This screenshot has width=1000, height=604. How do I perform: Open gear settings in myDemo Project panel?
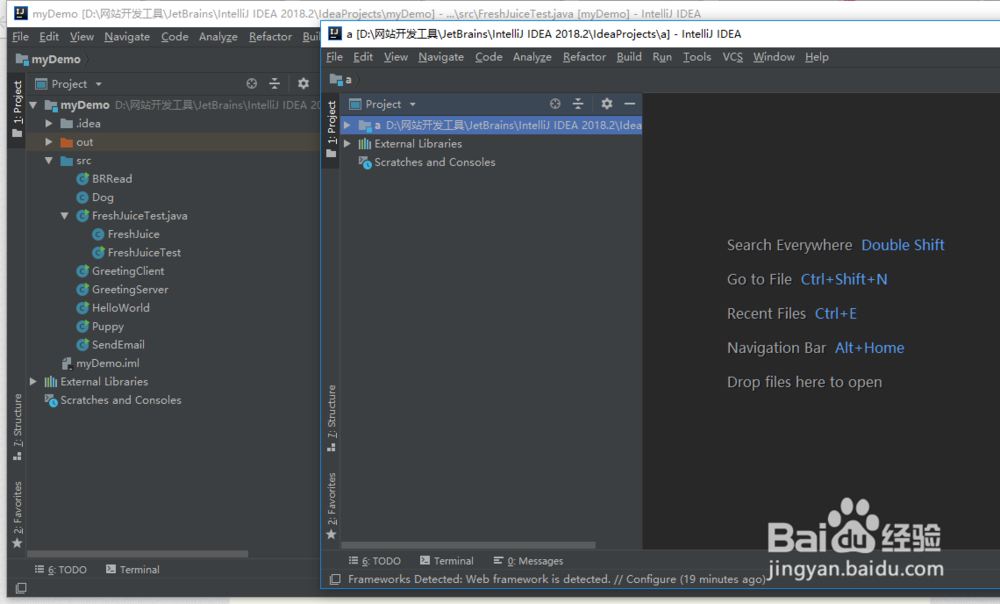click(303, 84)
